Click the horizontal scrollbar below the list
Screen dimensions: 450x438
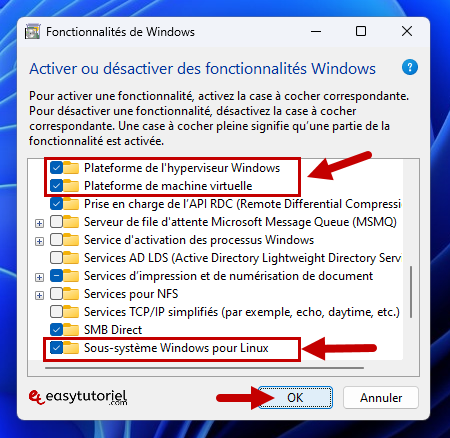pyautogui.click(x=204, y=368)
